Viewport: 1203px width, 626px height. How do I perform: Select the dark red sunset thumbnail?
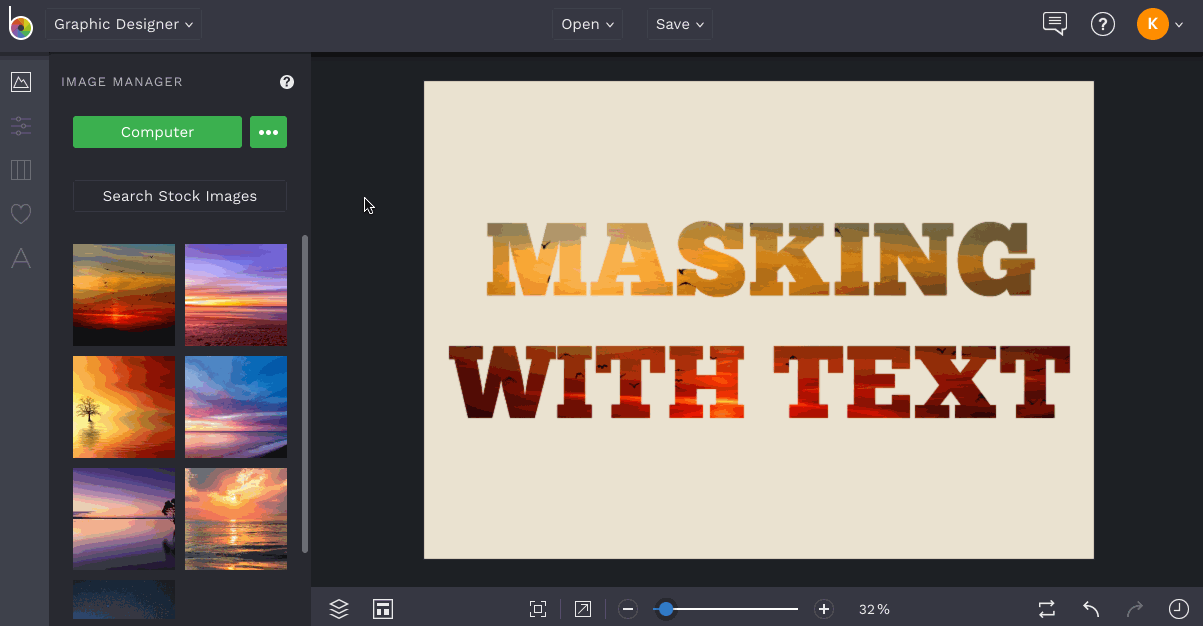click(x=124, y=295)
